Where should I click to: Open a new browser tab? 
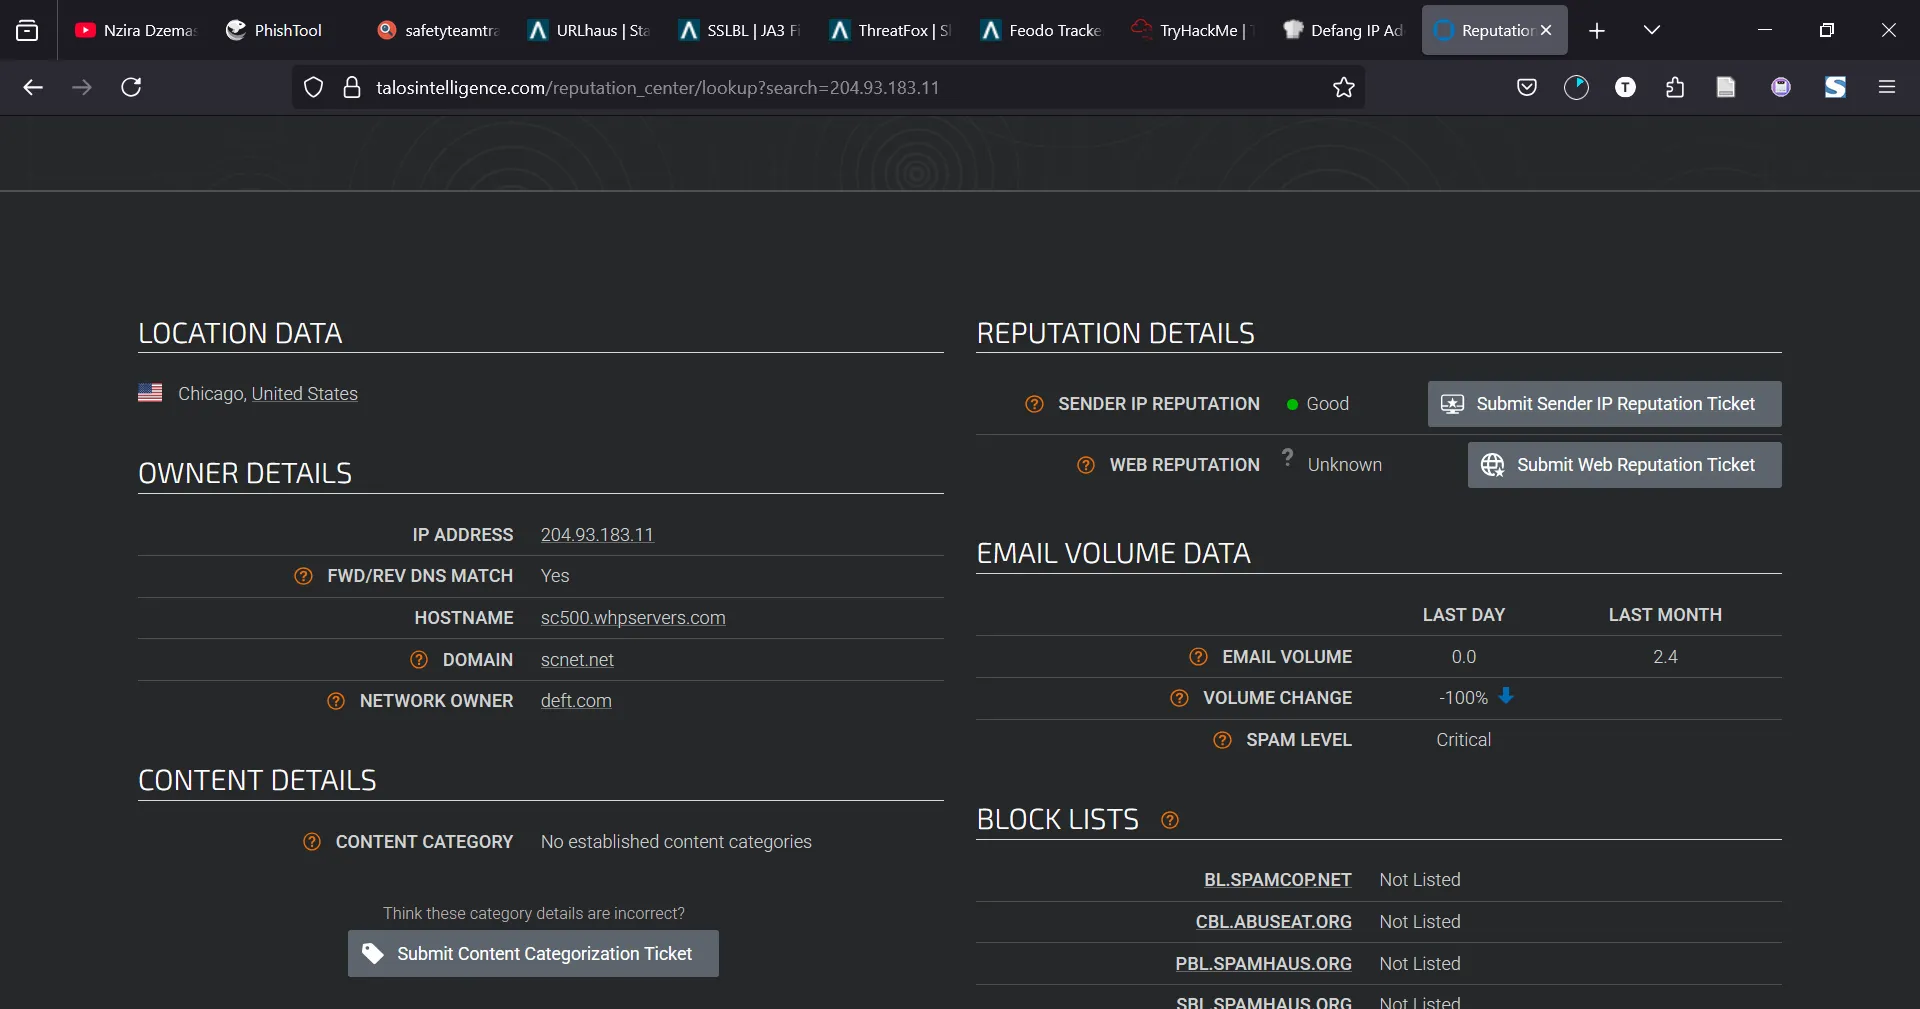coord(1597,31)
